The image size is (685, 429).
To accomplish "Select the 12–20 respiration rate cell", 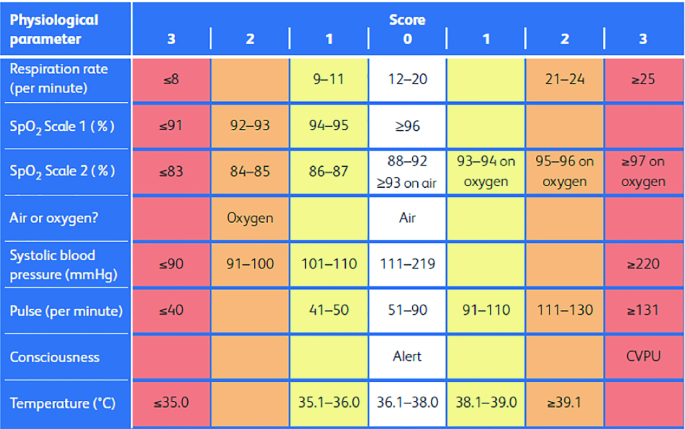I will pyautogui.click(x=407, y=79).
